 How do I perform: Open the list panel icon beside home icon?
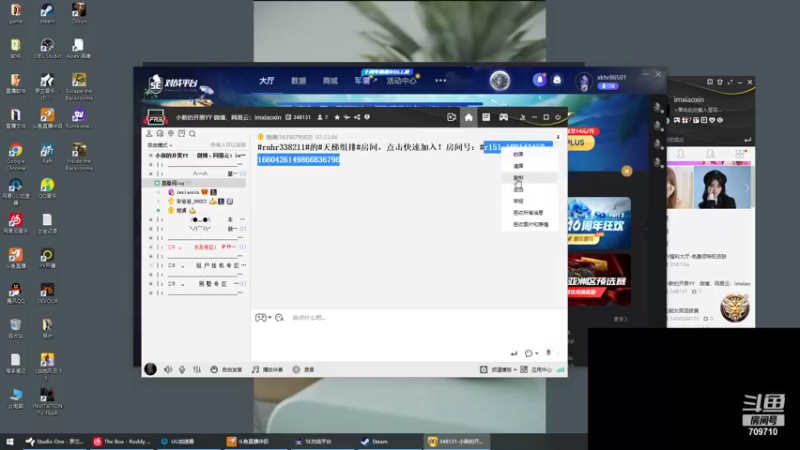[486, 117]
